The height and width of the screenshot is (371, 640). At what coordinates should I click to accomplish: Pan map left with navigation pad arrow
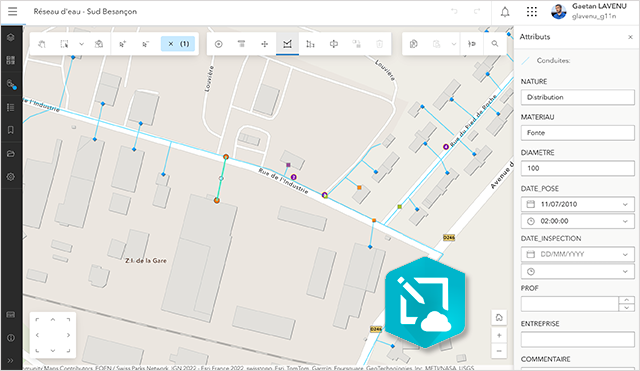pos(38,335)
